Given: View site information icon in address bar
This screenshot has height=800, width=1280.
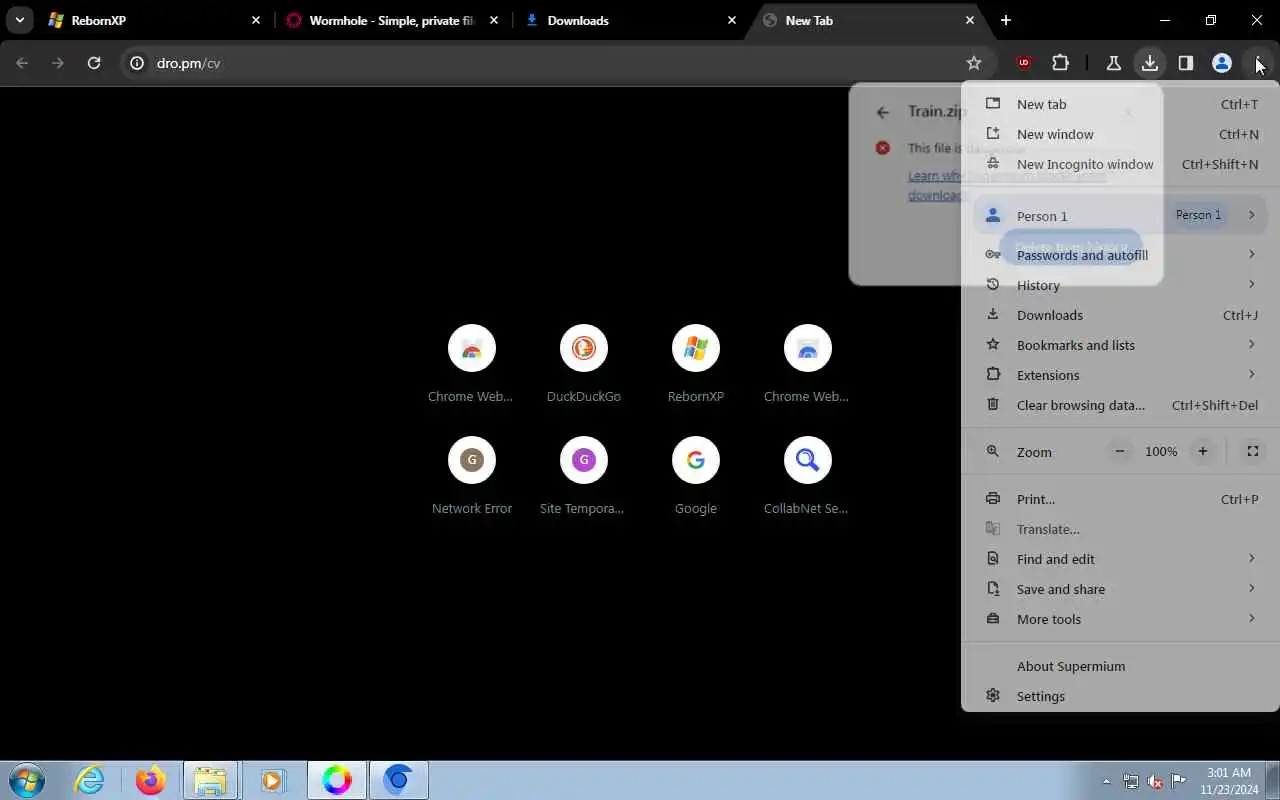Looking at the screenshot, I should [138, 63].
